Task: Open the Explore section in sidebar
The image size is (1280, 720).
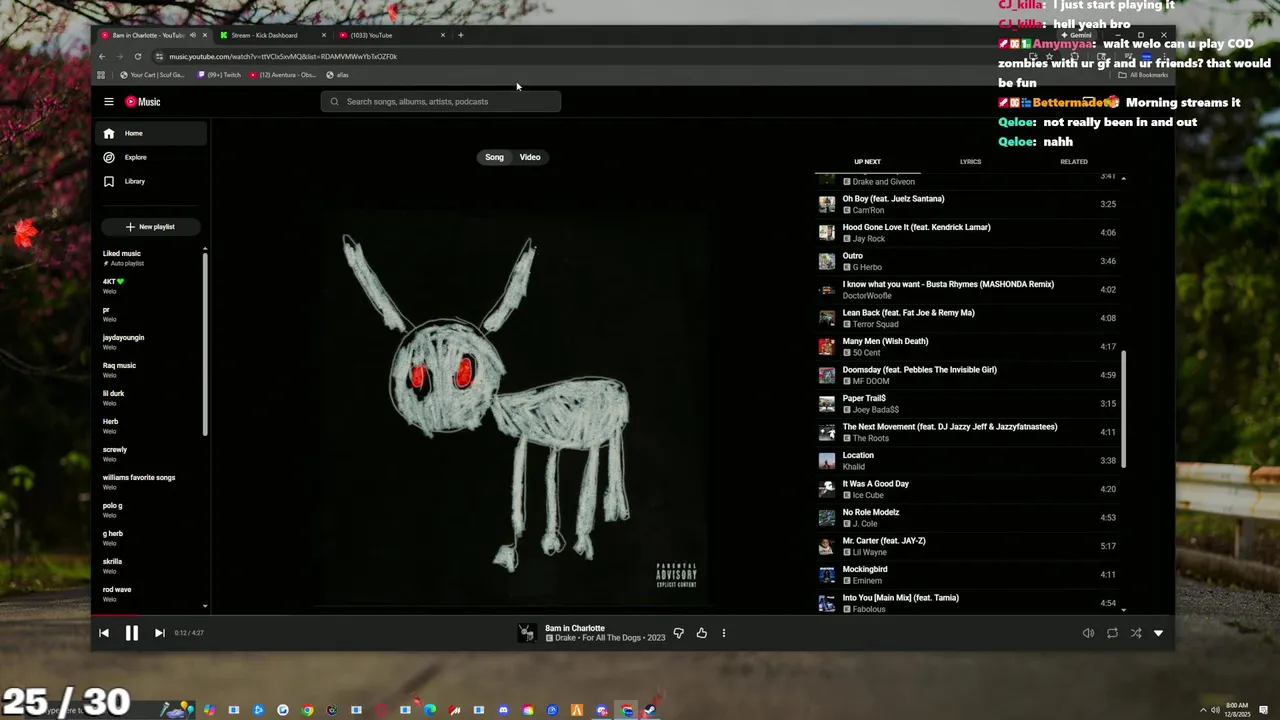Action: coord(151,157)
